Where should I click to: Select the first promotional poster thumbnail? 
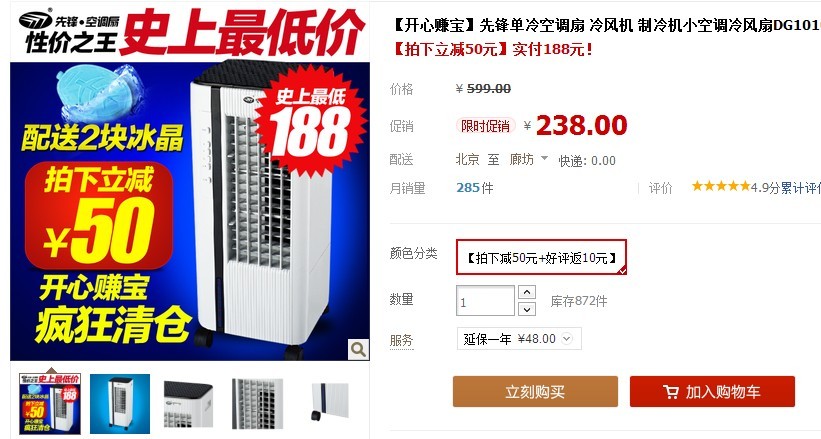(50, 403)
